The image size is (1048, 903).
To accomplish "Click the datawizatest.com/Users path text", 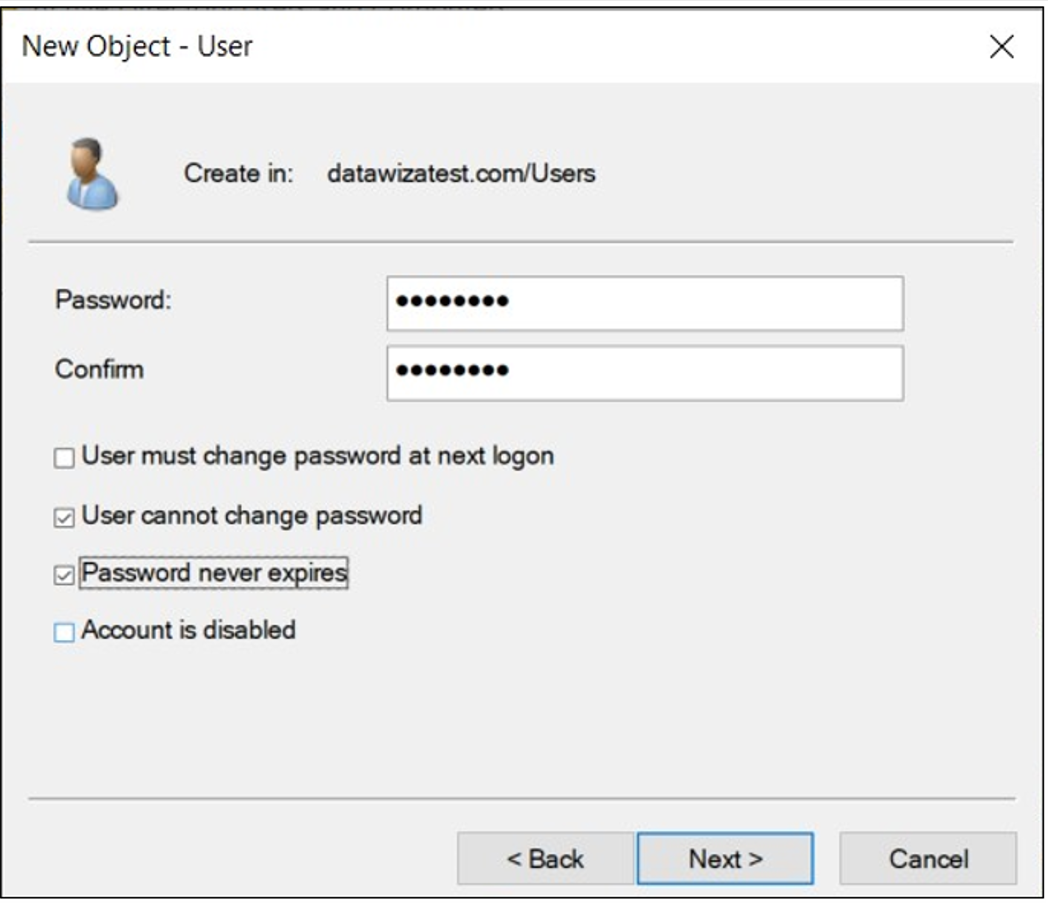I will point(461,174).
